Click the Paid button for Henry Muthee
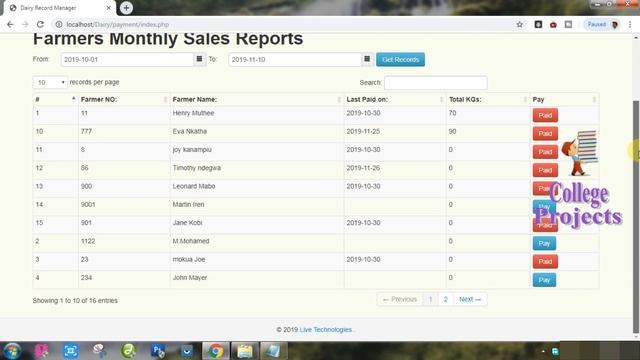 [x=545, y=115]
